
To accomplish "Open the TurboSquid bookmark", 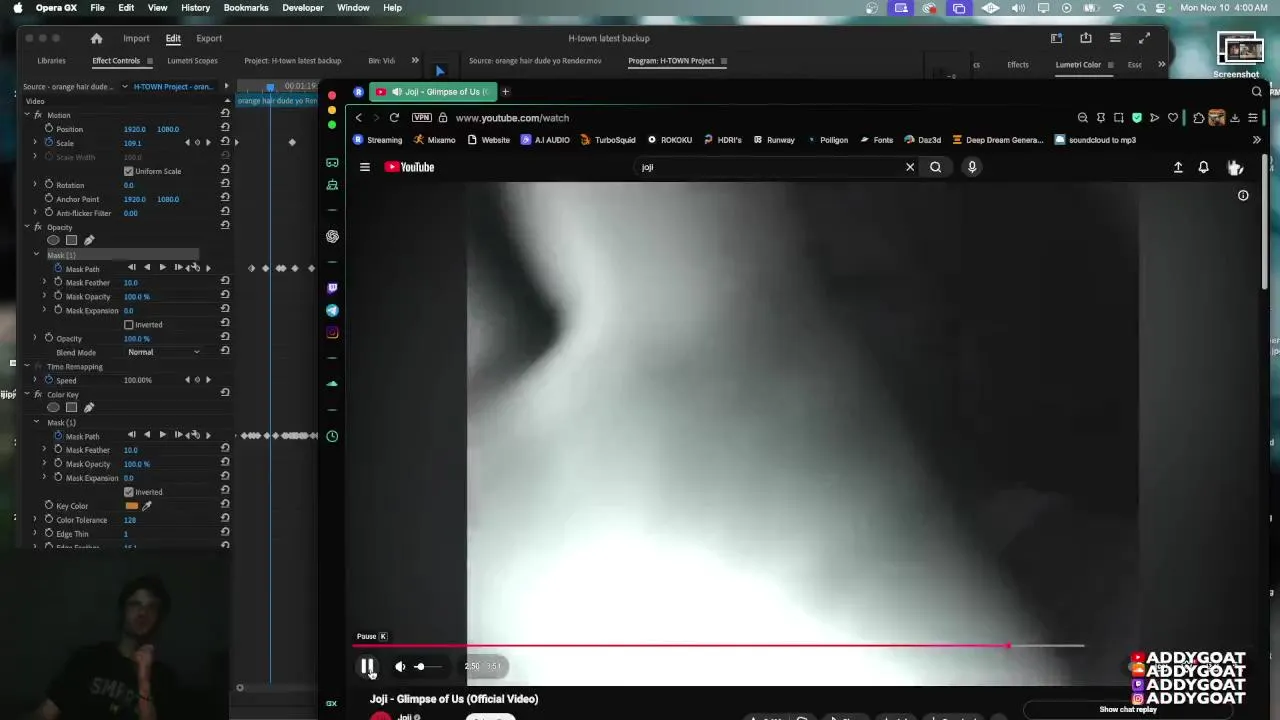I will point(608,140).
